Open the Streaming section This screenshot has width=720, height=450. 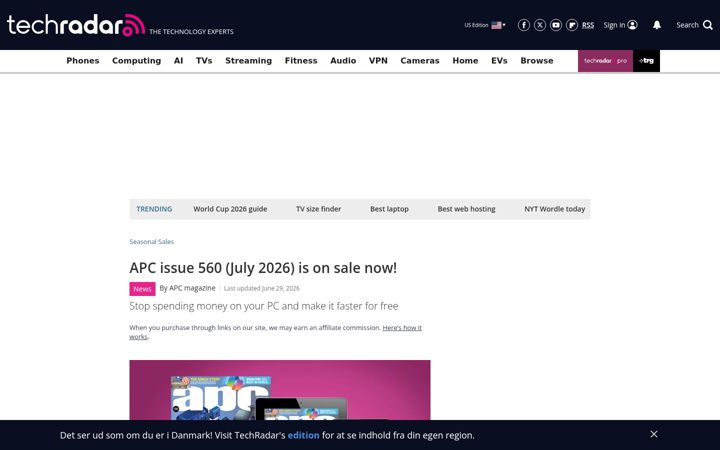tap(248, 61)
